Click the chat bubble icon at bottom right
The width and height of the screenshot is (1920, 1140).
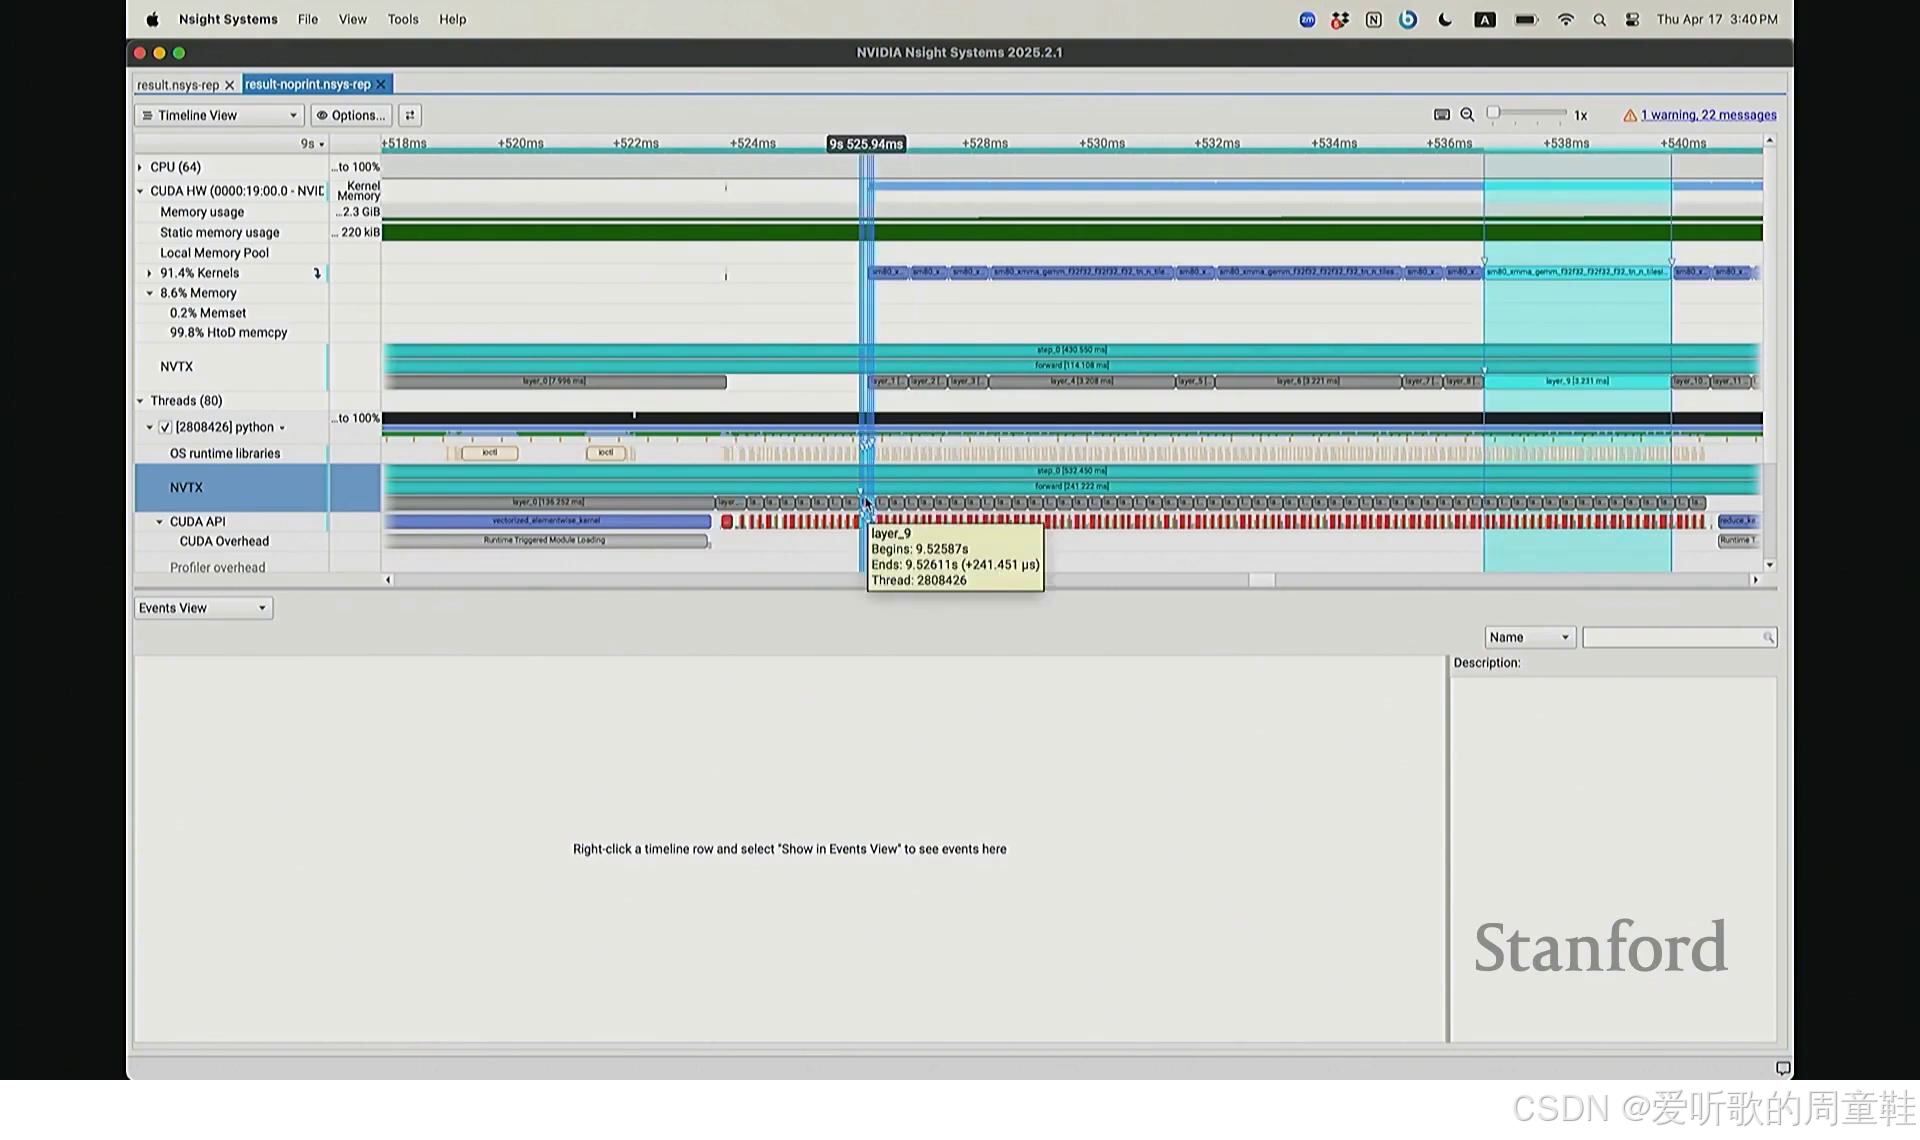tap(1782, 1068)
